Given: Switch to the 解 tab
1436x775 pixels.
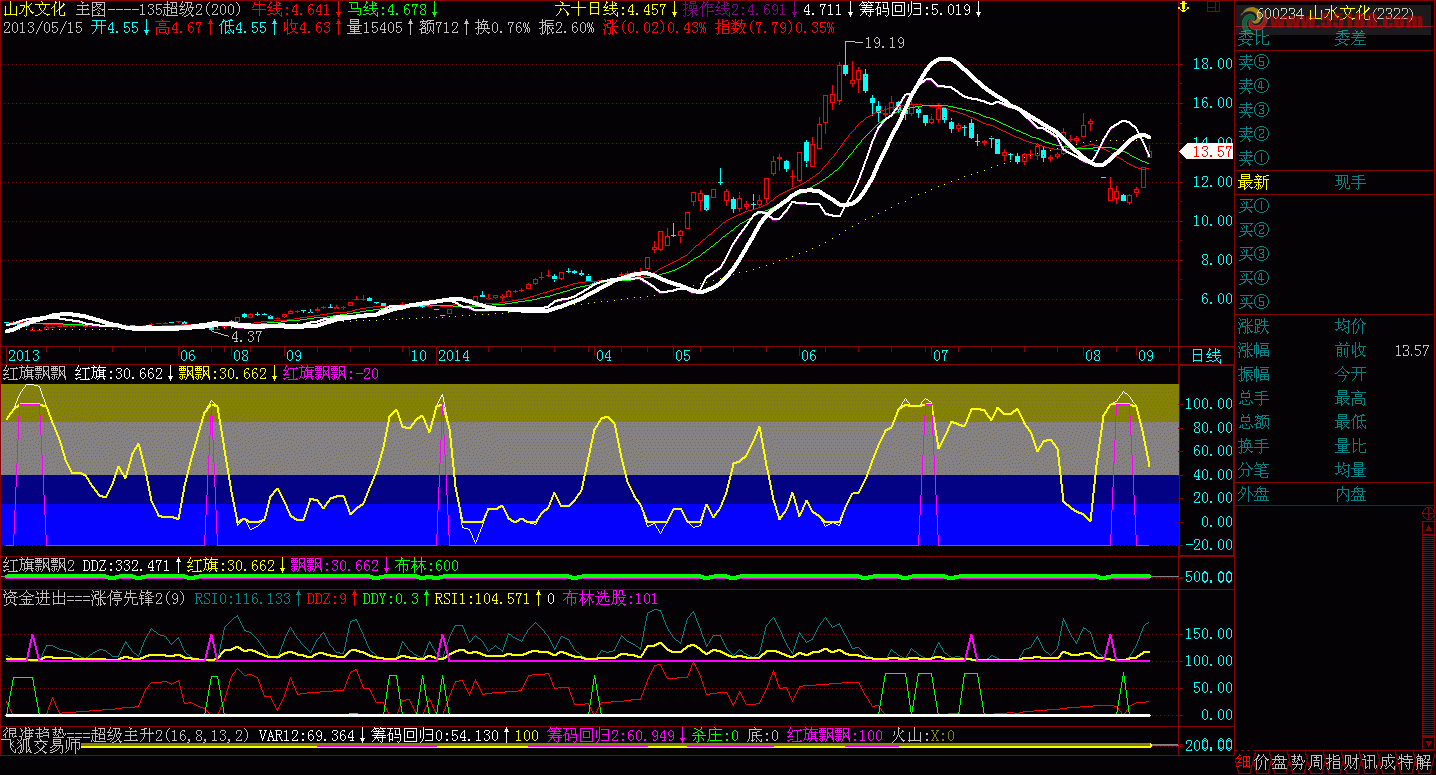Looking at the screenshot, I should (x=1424, y=762).
